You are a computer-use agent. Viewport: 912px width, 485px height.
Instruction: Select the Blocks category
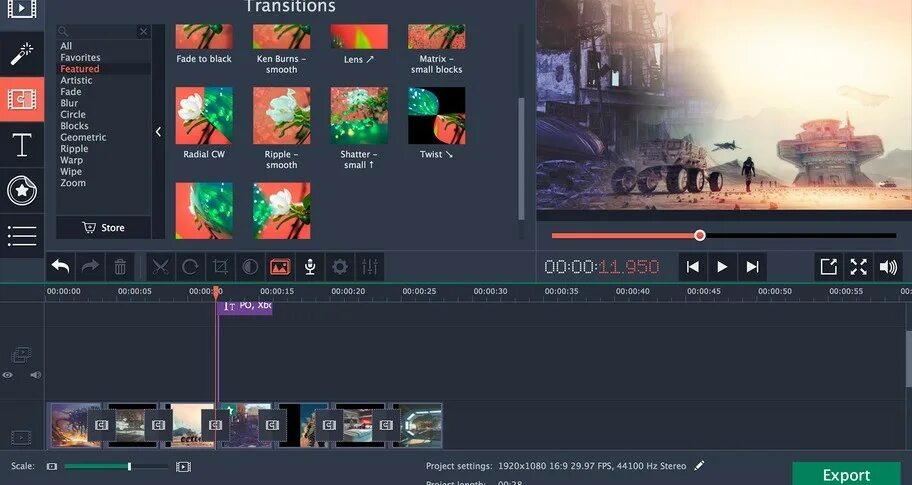click(x=74, y=126)
